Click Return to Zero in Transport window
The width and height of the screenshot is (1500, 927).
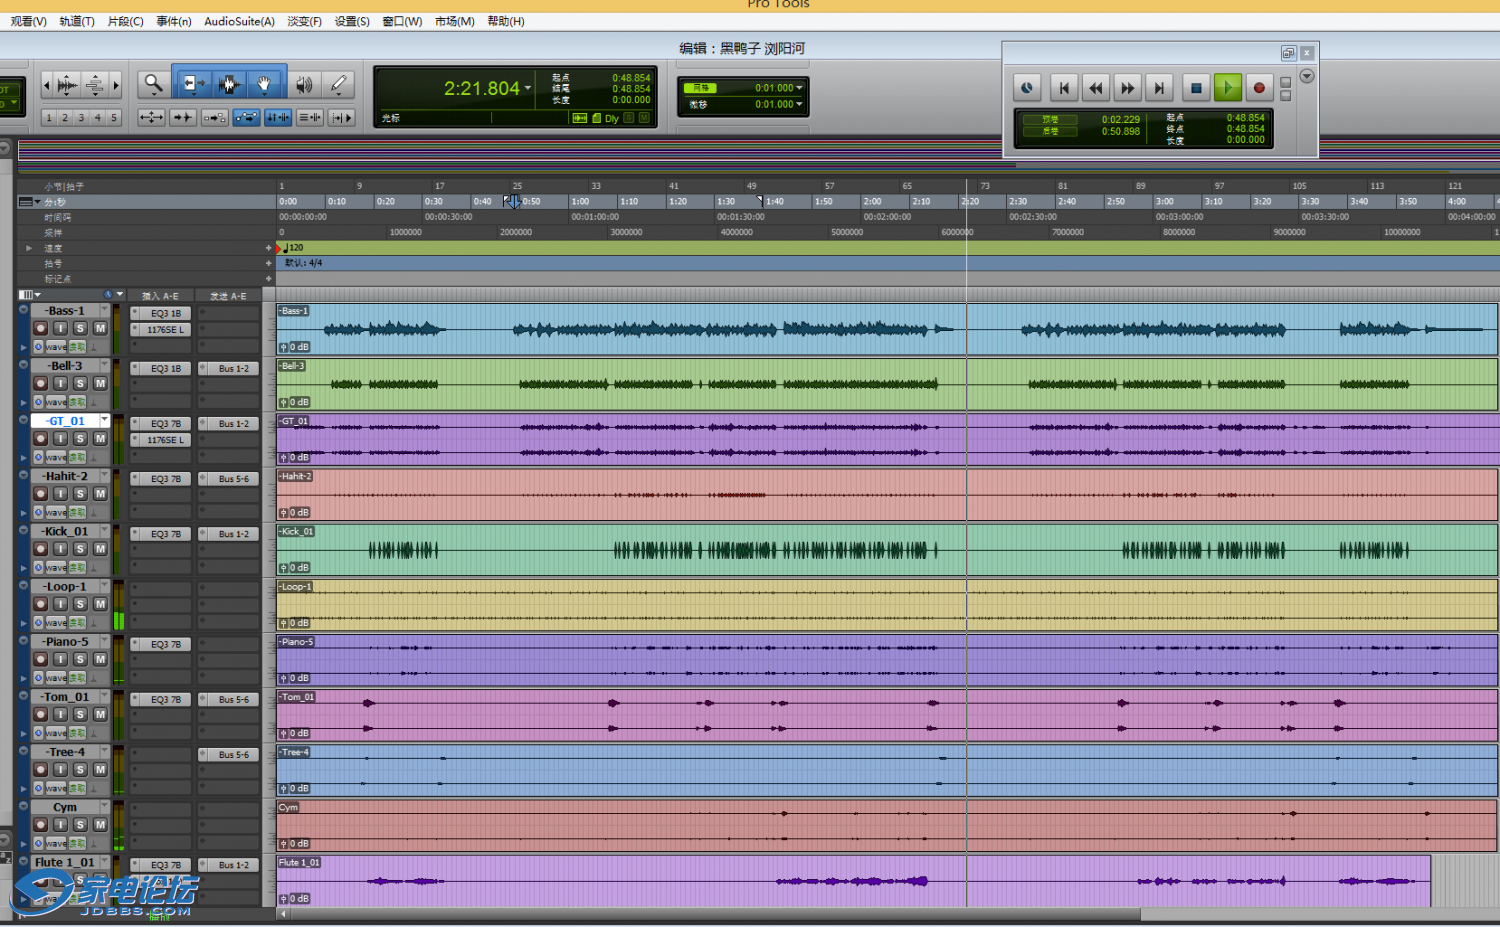[x=1064, y=88]
